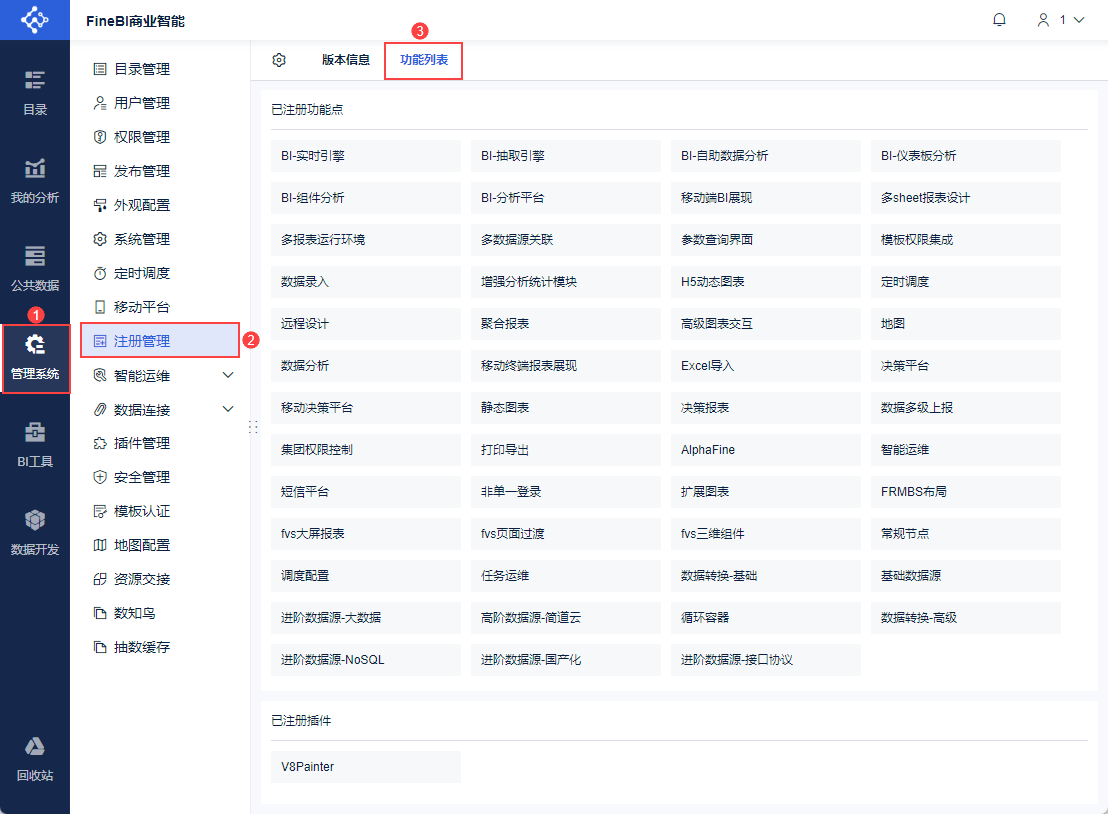Click the 进阶数据源-接口协议 feature item

(766, 660)
